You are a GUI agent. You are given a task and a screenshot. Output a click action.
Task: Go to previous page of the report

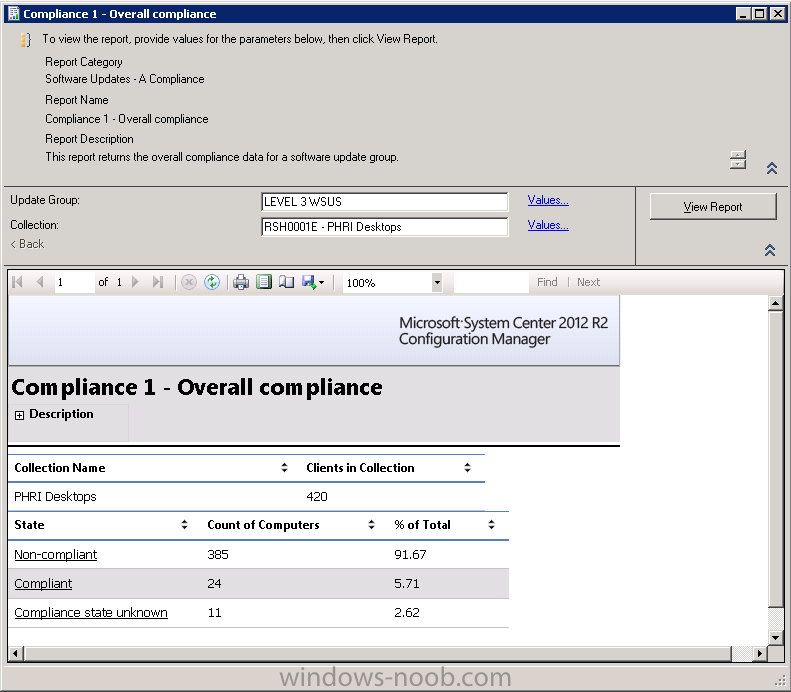pos(40,282)
